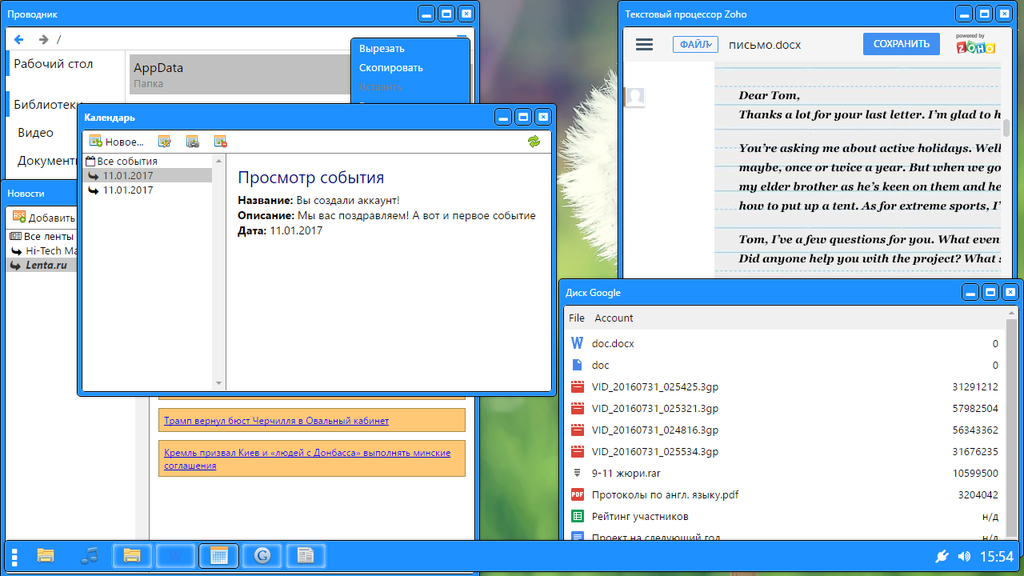This screenshot has width=1024, height=576.
Task: Select the Все события tree root
Action: pos(122,161)
